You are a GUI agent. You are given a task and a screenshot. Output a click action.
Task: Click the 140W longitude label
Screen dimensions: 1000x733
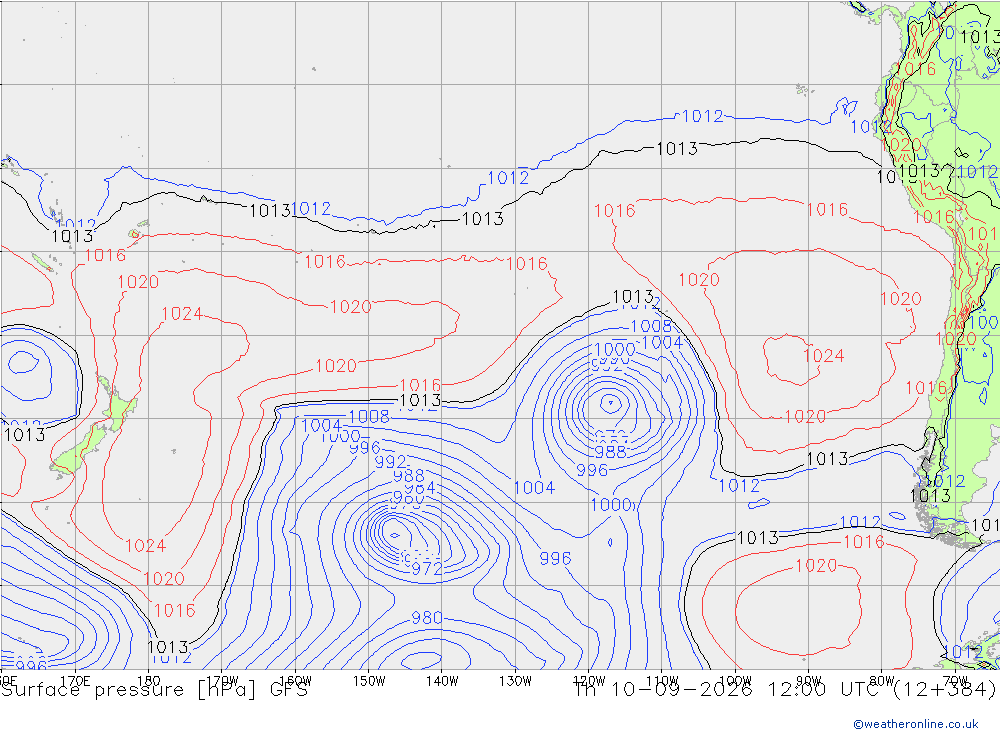coord(442,681)
